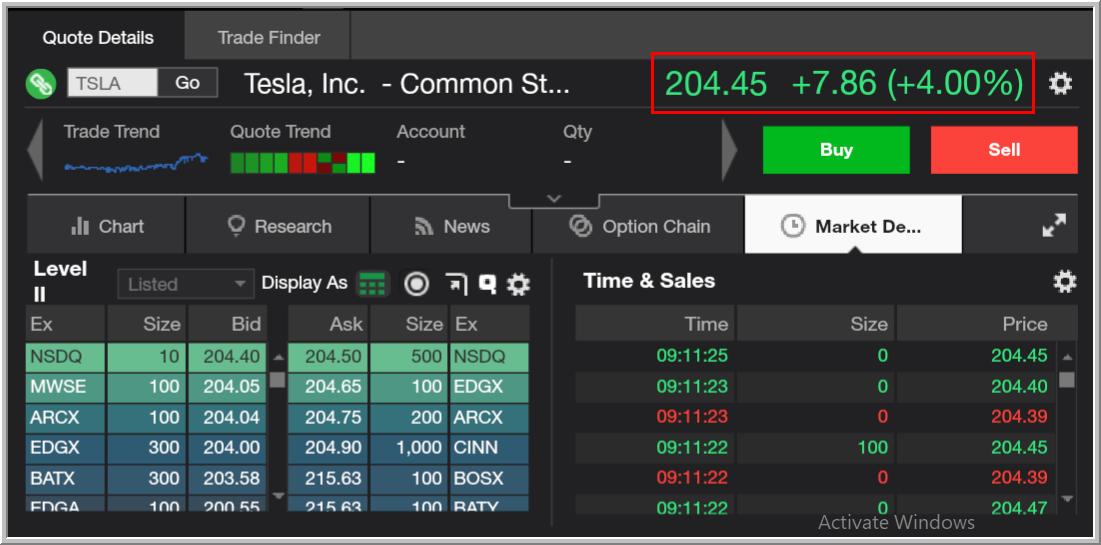Click the BOSX ask exchange cell
This screenshot has height=545, width=1101.
pos(489,478)
